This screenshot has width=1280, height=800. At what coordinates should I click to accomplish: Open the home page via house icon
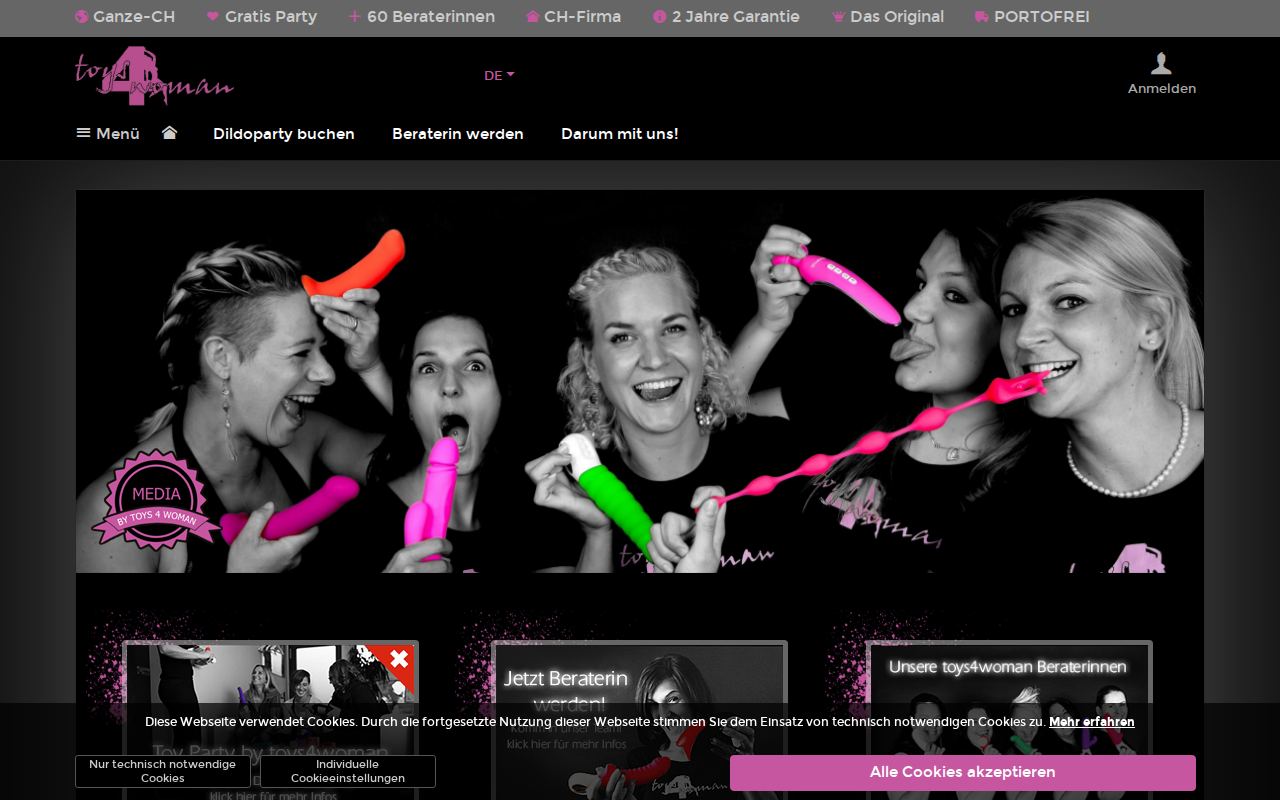(169, 133)
